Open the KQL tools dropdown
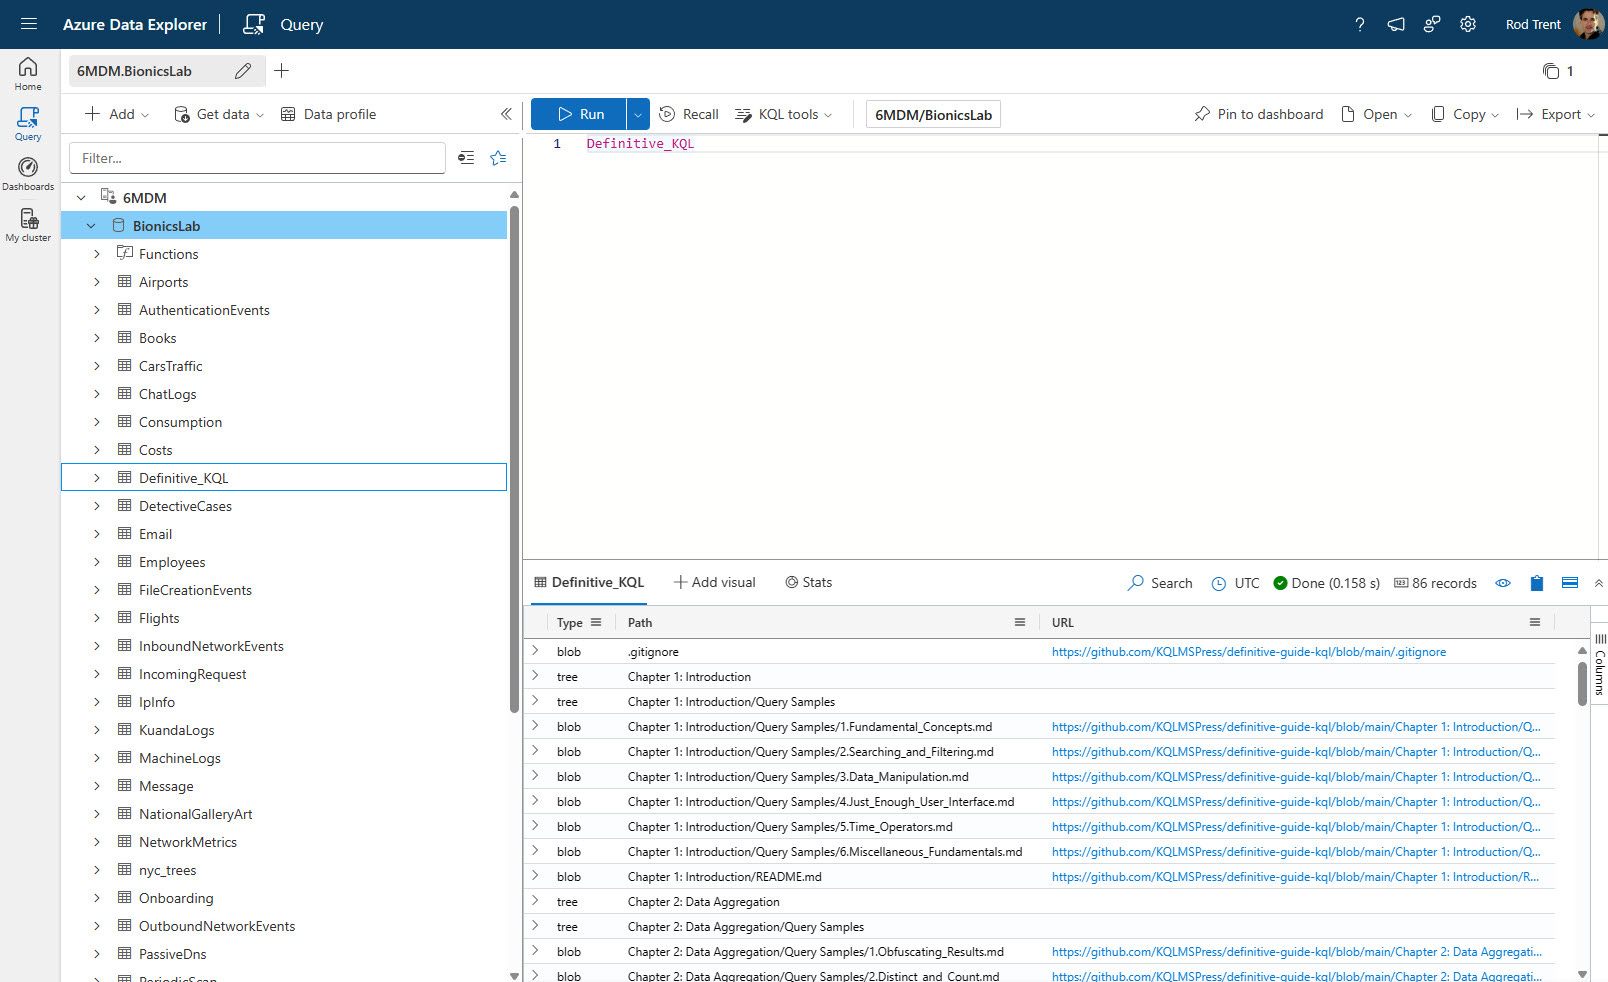 coord(784,114)
